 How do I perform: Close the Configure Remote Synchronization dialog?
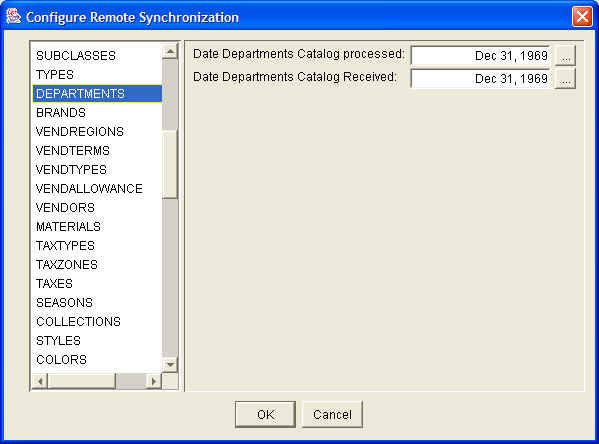click(582, 17)
